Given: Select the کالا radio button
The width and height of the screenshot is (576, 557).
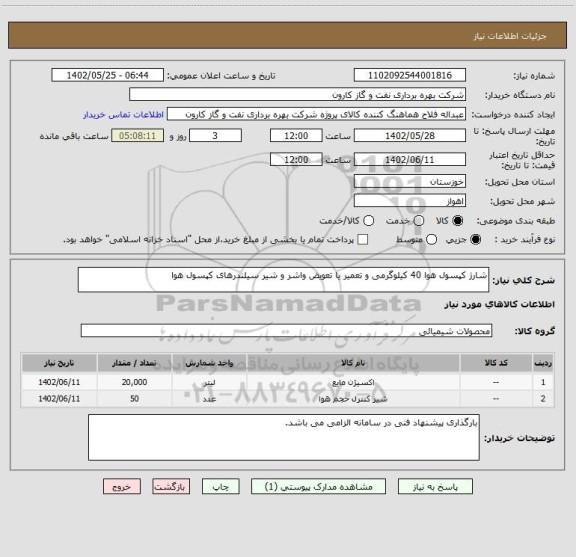Looking at the screenshot, I should (458, 220).
